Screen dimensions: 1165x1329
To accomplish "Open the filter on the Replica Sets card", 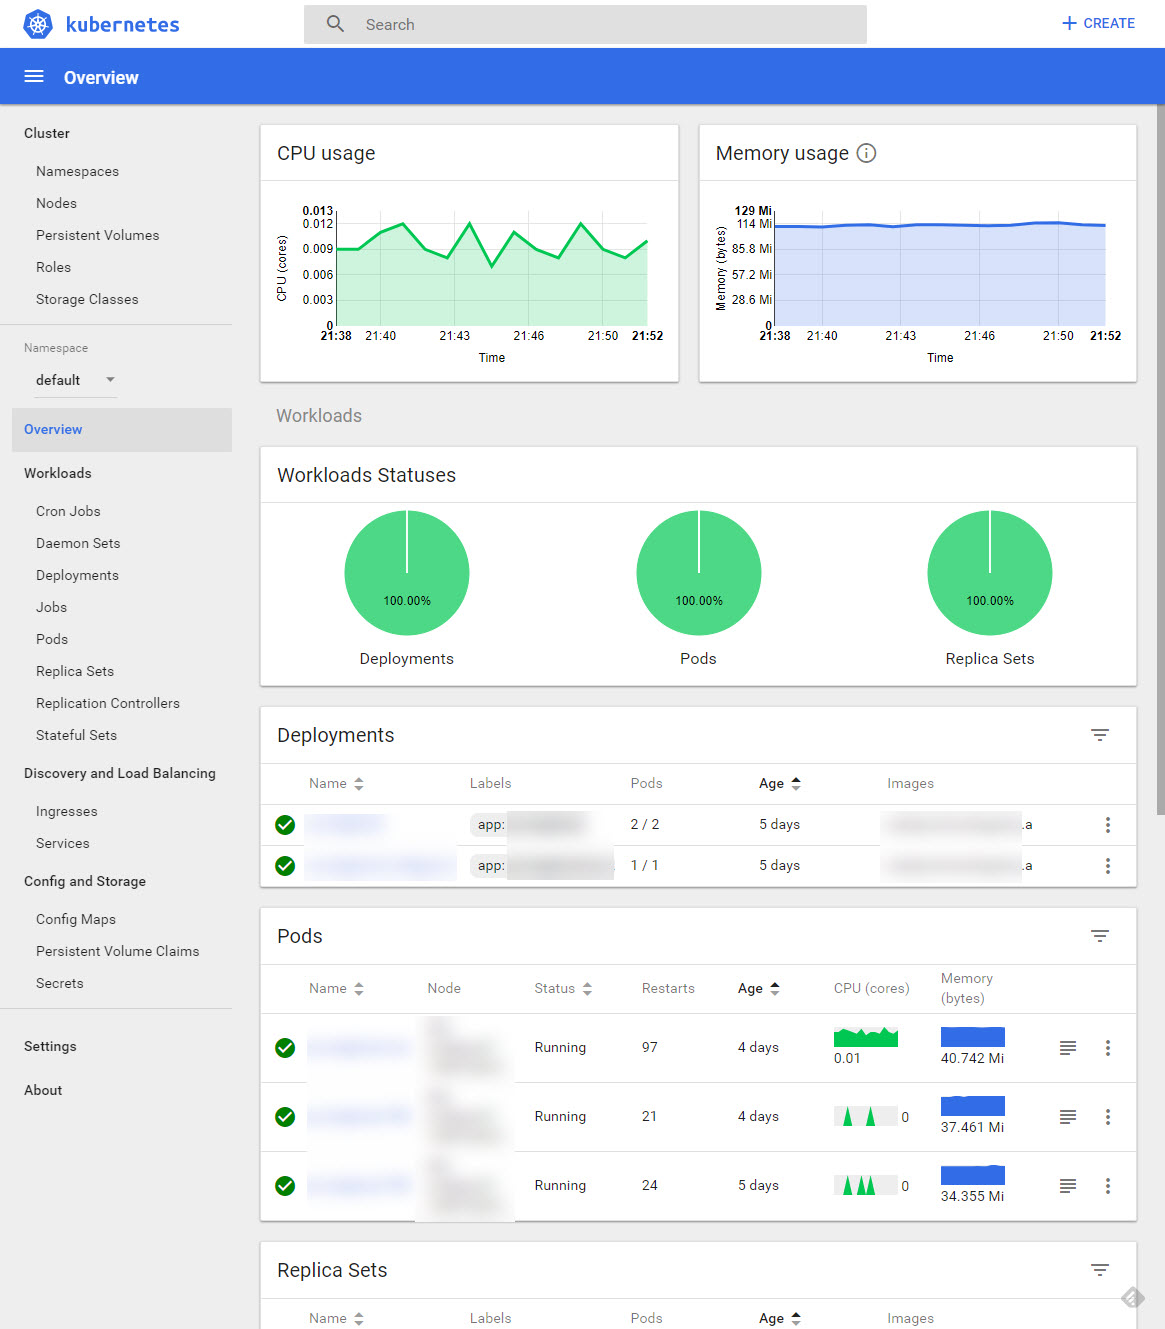I will (x=1100, y=1269).
